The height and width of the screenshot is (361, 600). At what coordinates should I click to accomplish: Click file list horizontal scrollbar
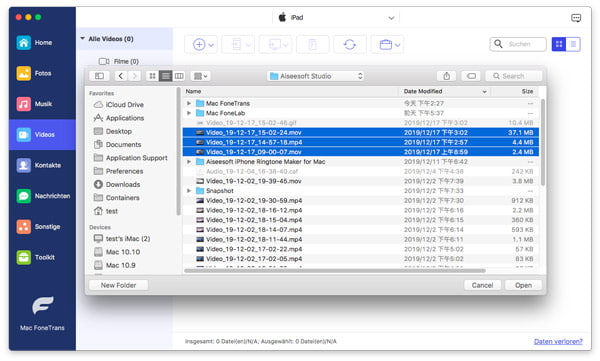tap(335, 271)
